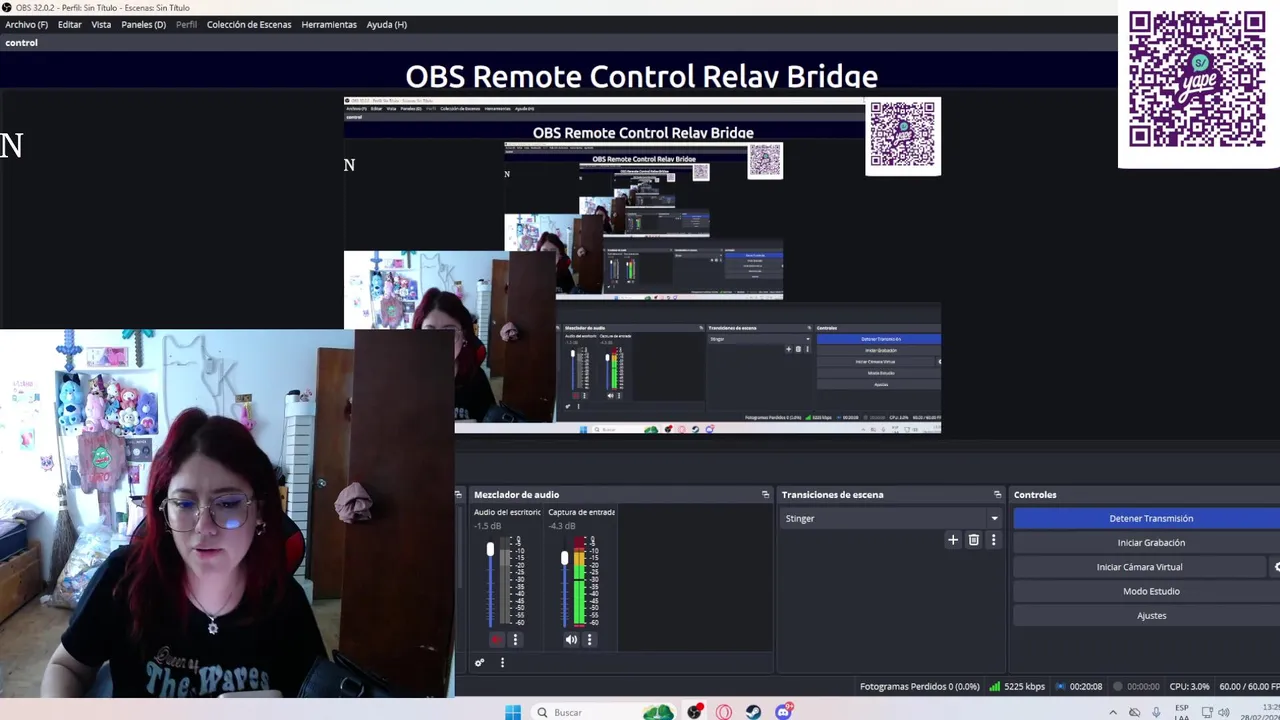Click the -1.5 dB level readout

(x=488, y=526)
